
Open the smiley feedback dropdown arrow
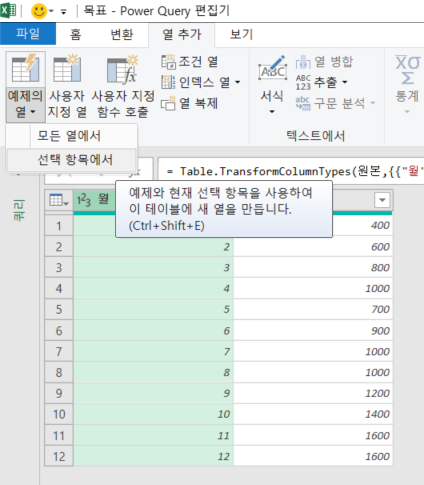click(51, 11)
